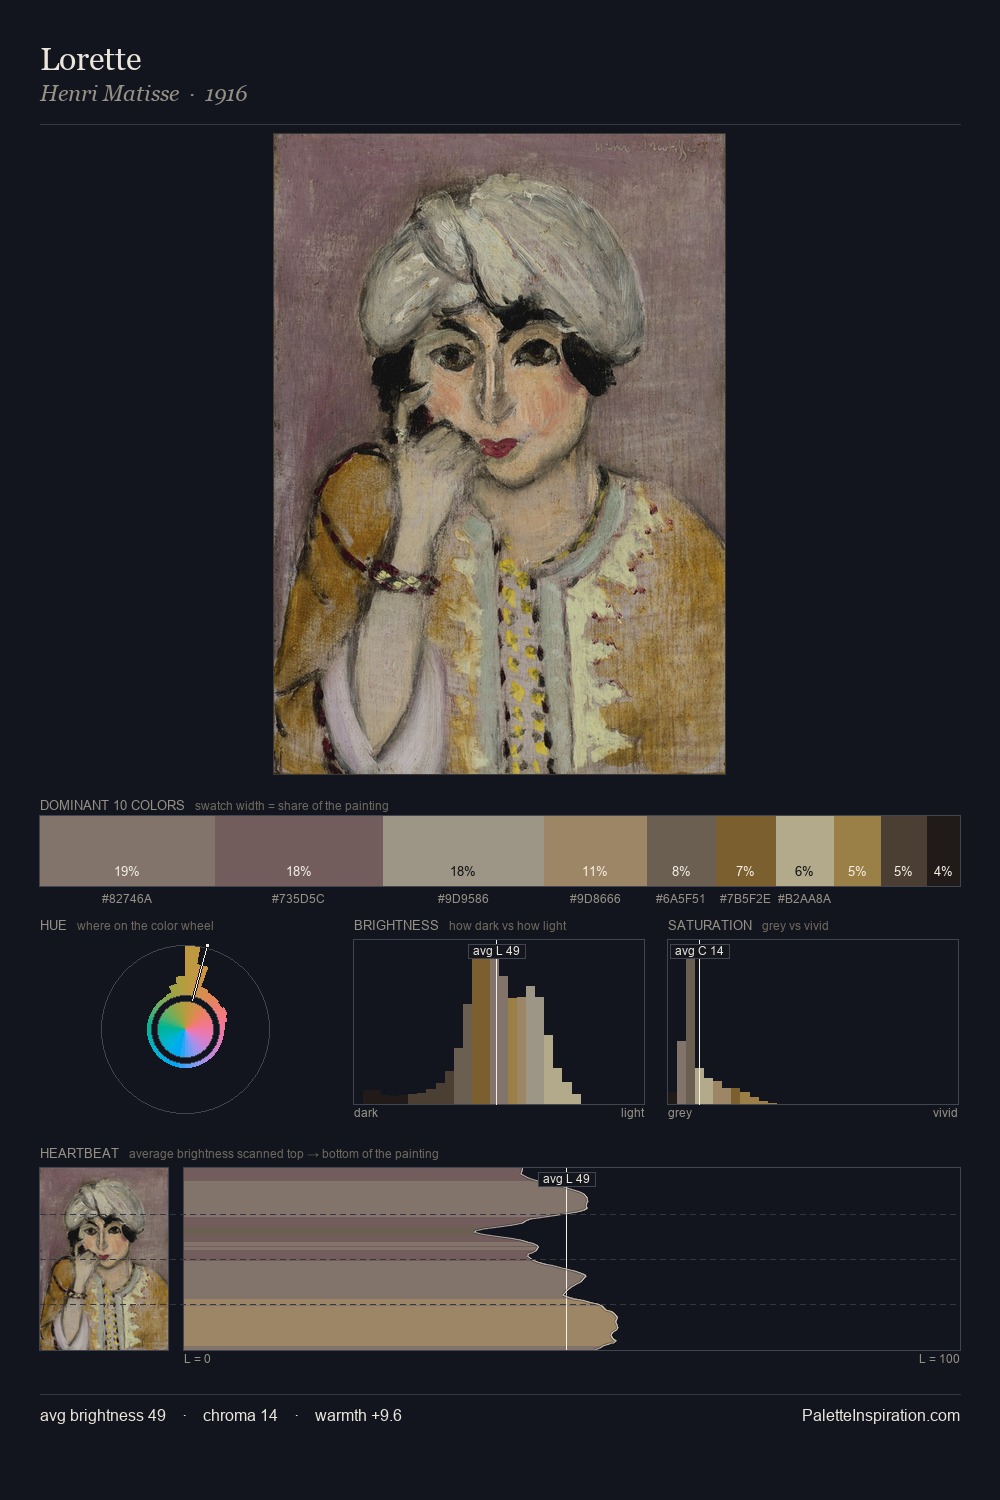Screen dimensions: 1000x1500
Task: Click the #6A5F51 hex code
Action: coord(681,899)
